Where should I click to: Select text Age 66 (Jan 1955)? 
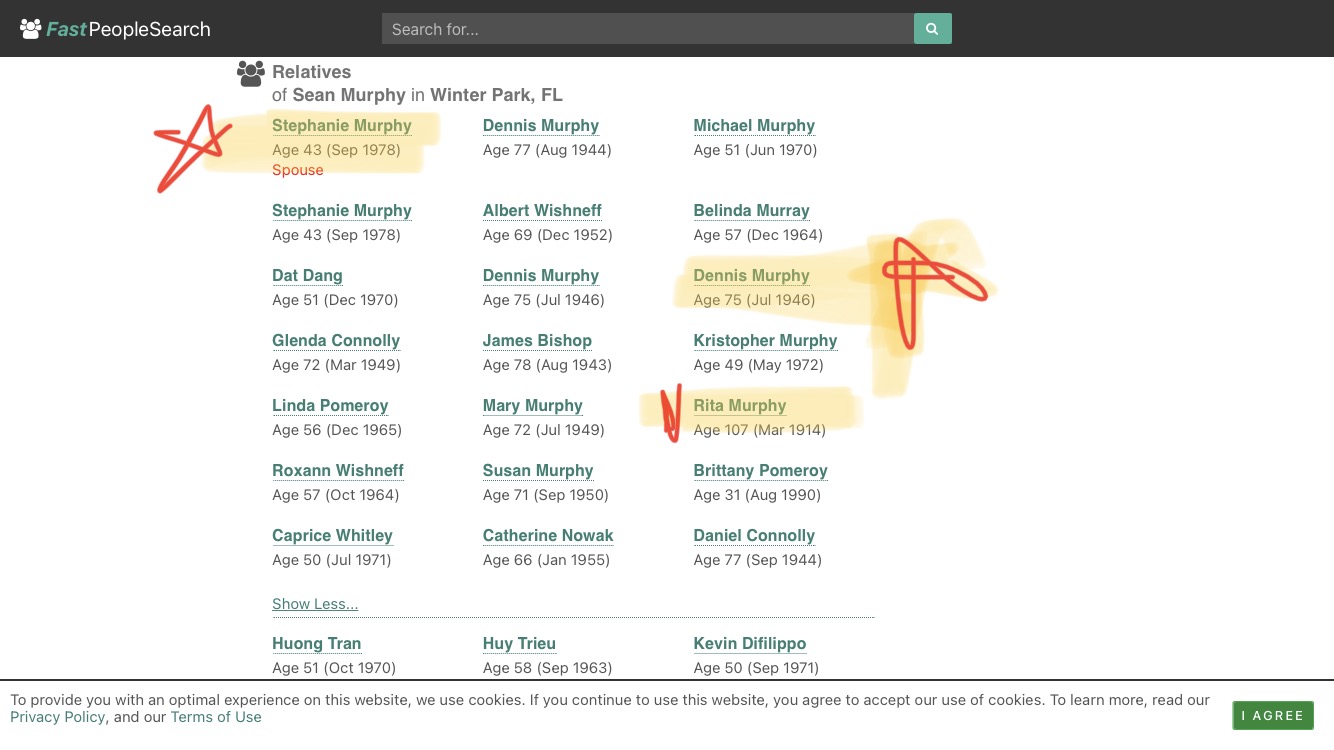point(546,560)
